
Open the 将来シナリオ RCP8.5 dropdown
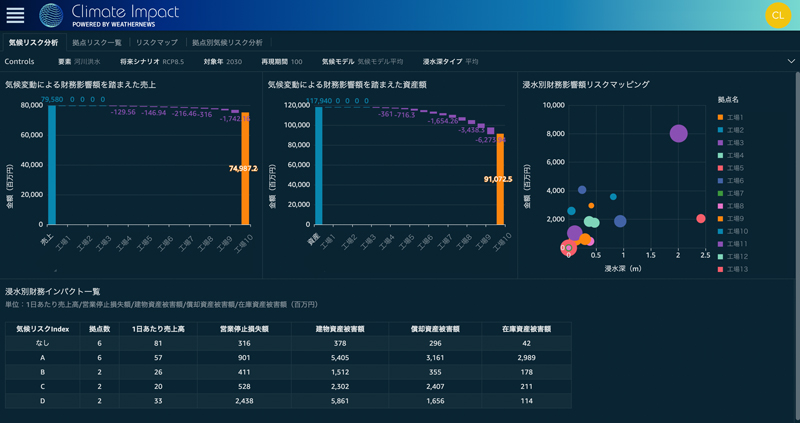coord(152,61)
